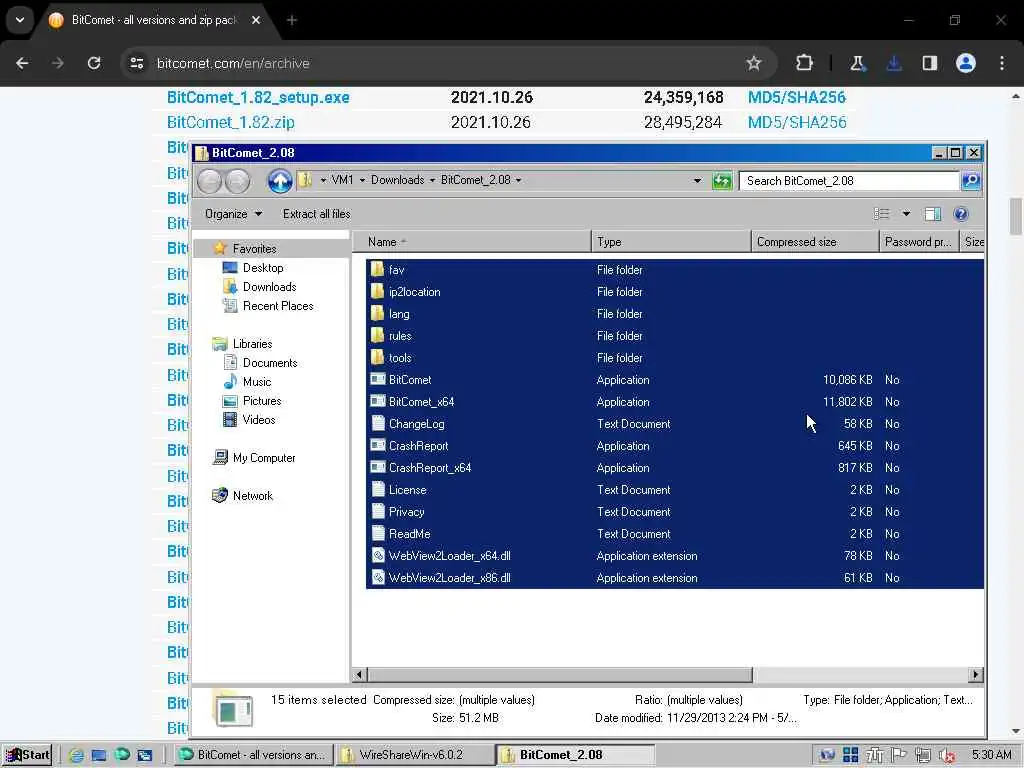Open Chrome extensions puzzle icon

pyautogui.click(x=805, y=63)
